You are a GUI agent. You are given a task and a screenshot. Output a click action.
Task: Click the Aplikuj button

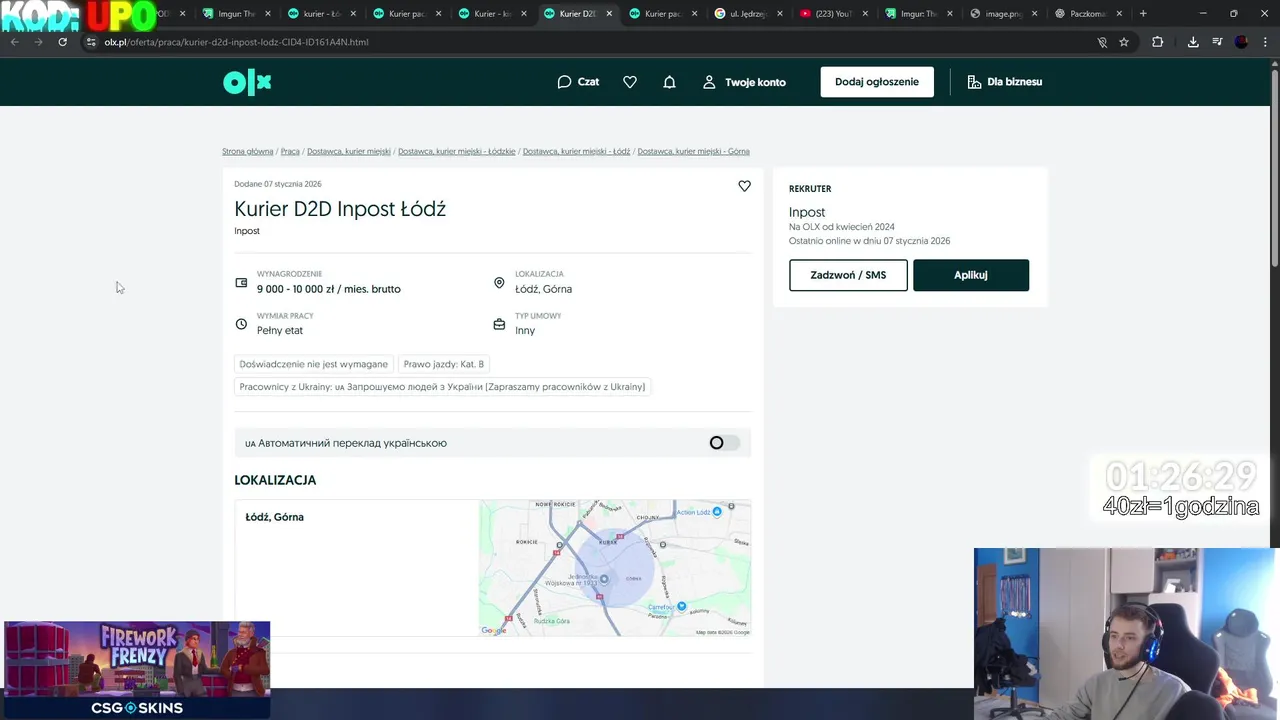click(971, 275)
